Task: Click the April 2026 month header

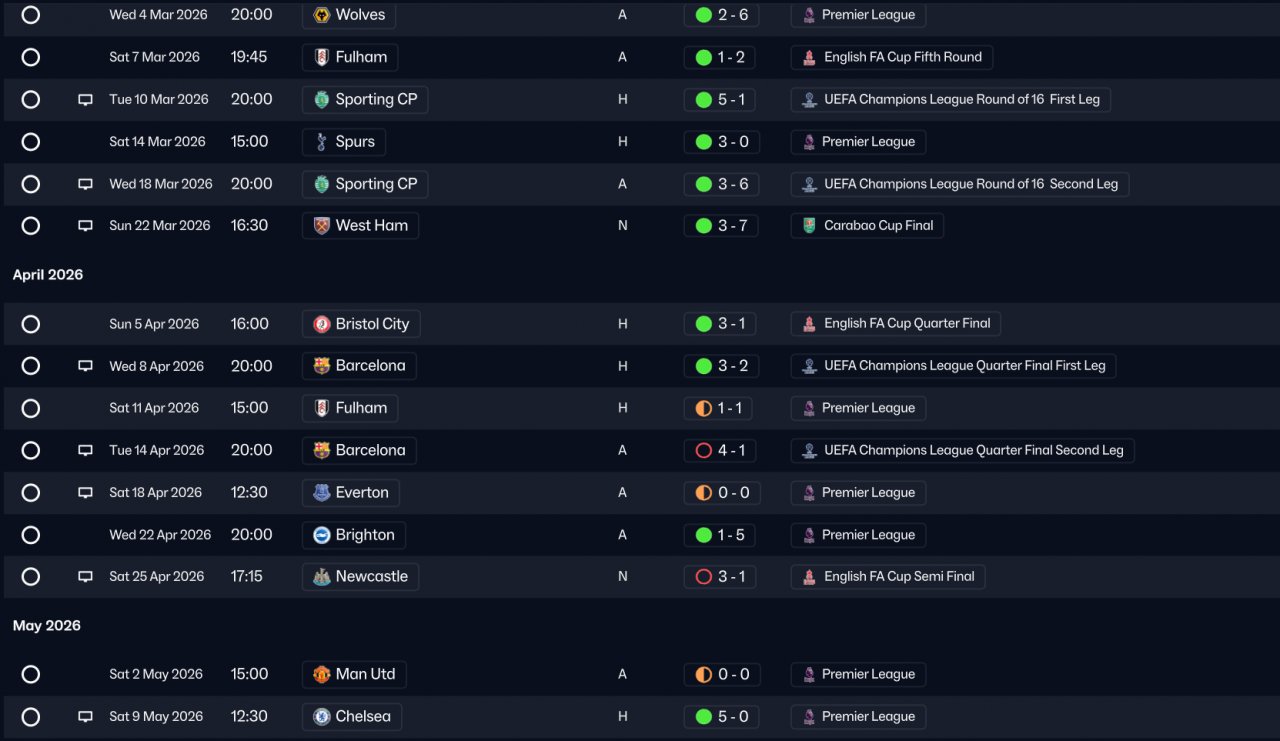Action: 48,275
